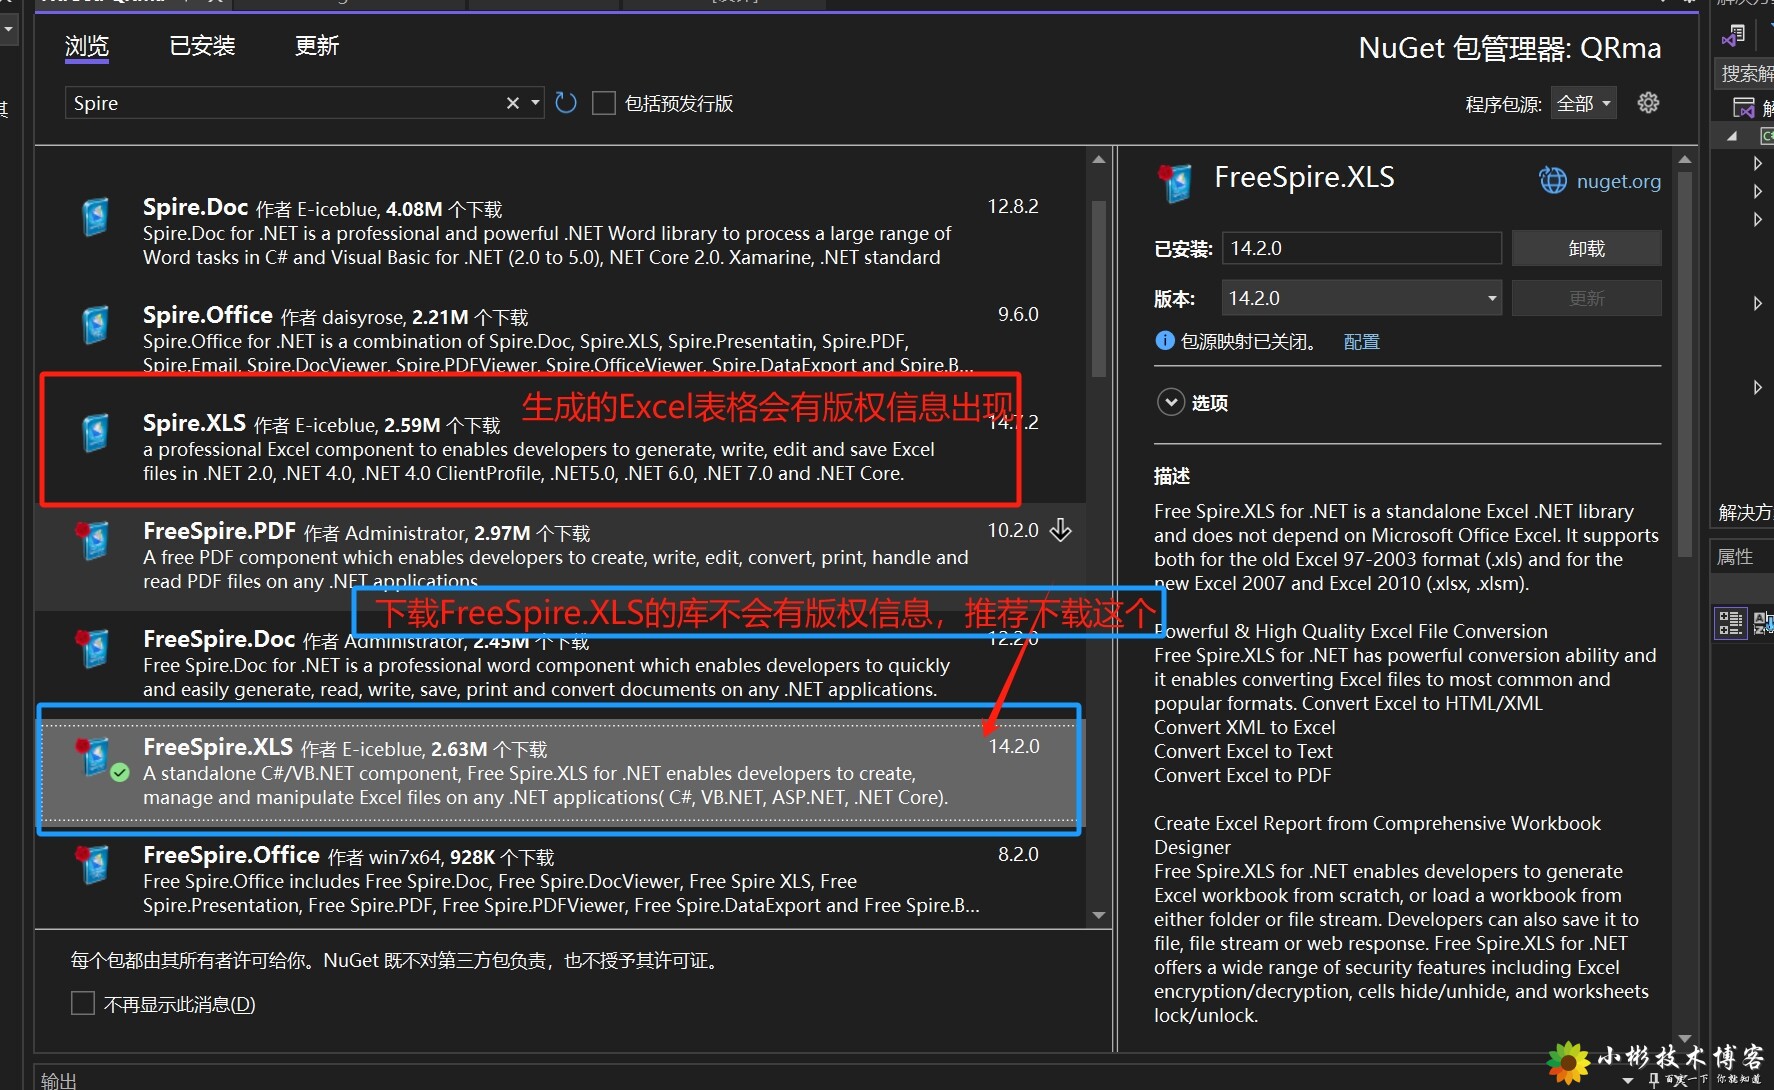Viewport: 1774px width, 1090px height.
Task: Open NuGet settings gear icon
Action: (1648, 102)
